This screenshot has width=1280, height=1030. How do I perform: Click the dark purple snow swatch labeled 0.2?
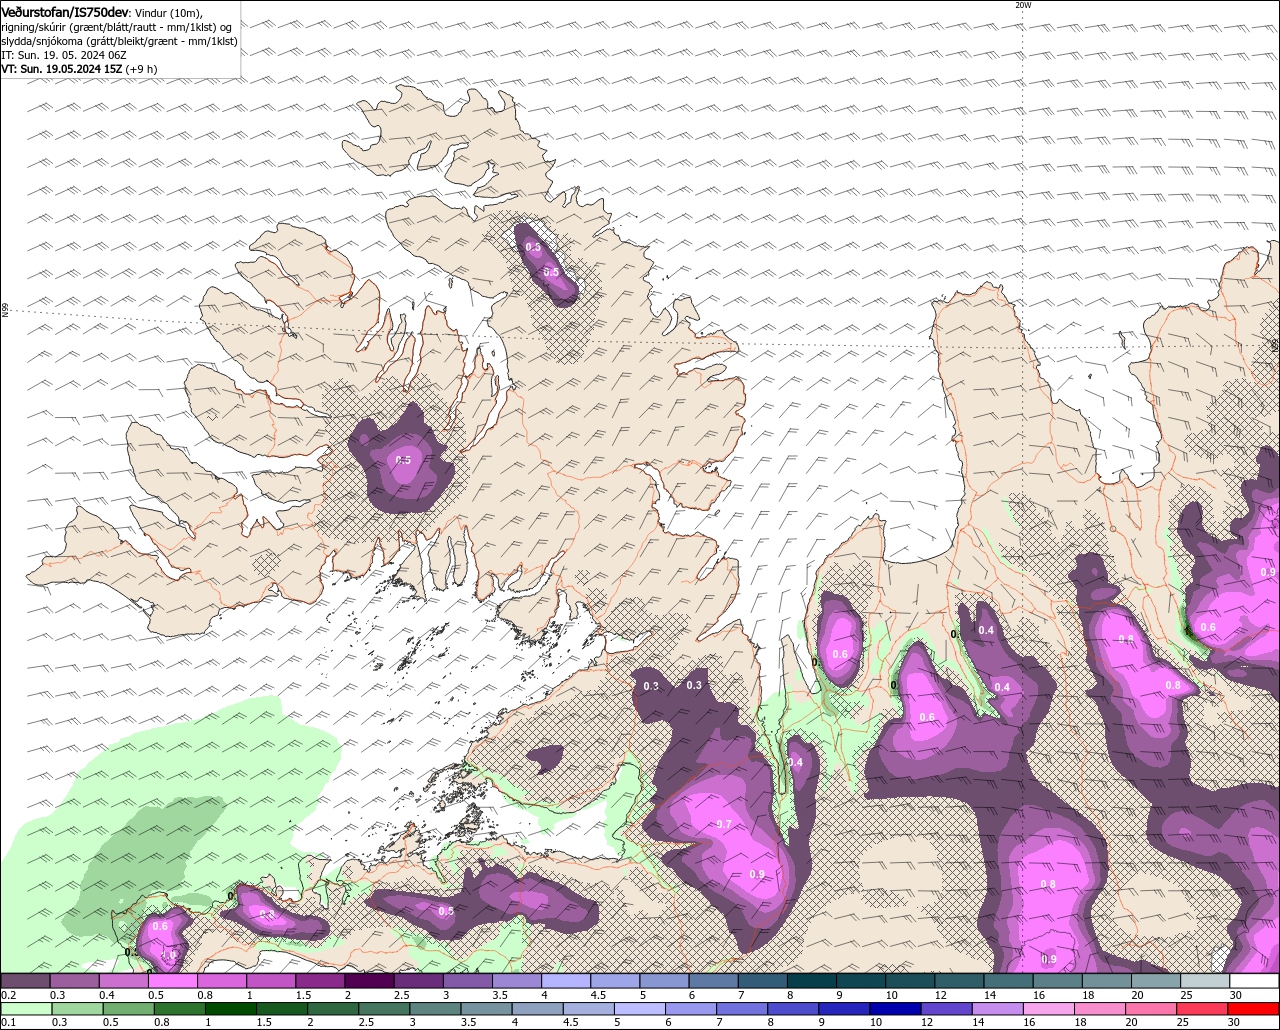click(x=25, y=981)
